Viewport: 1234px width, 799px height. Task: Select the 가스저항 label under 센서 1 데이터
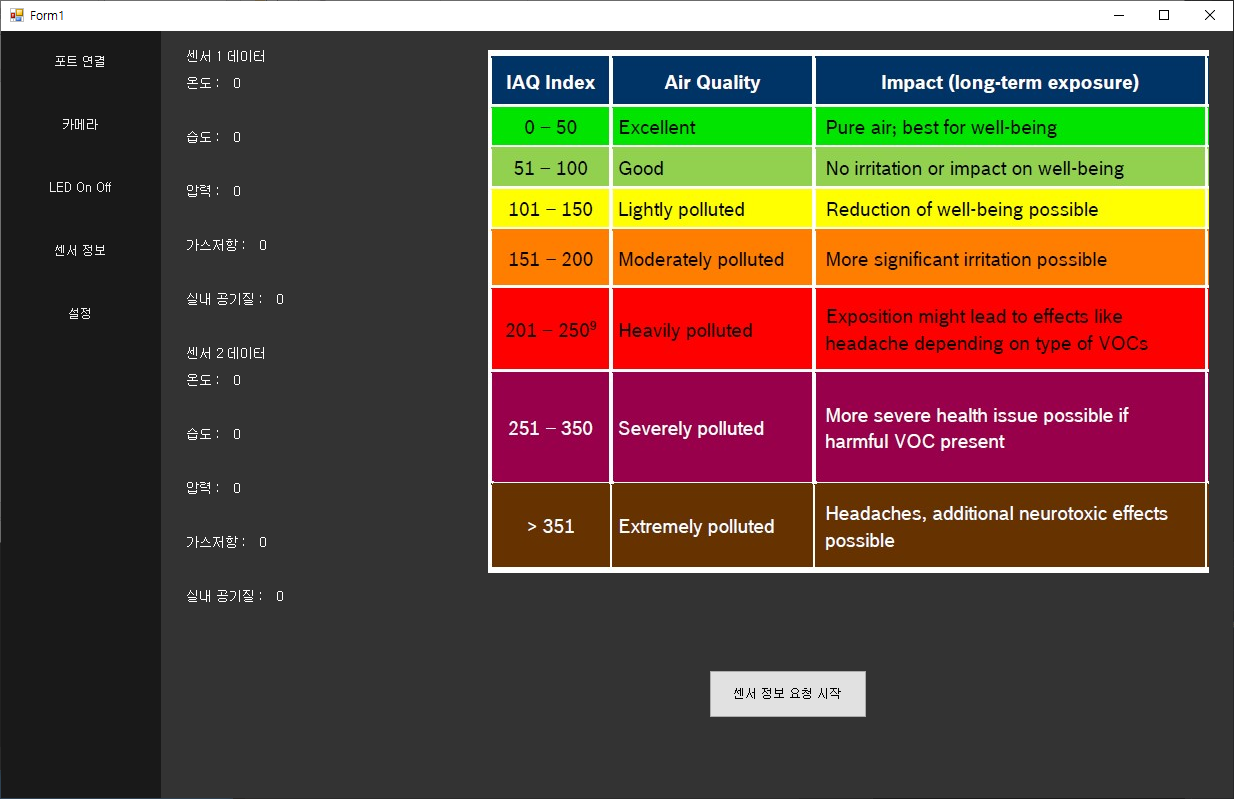(x=216, y=246)
